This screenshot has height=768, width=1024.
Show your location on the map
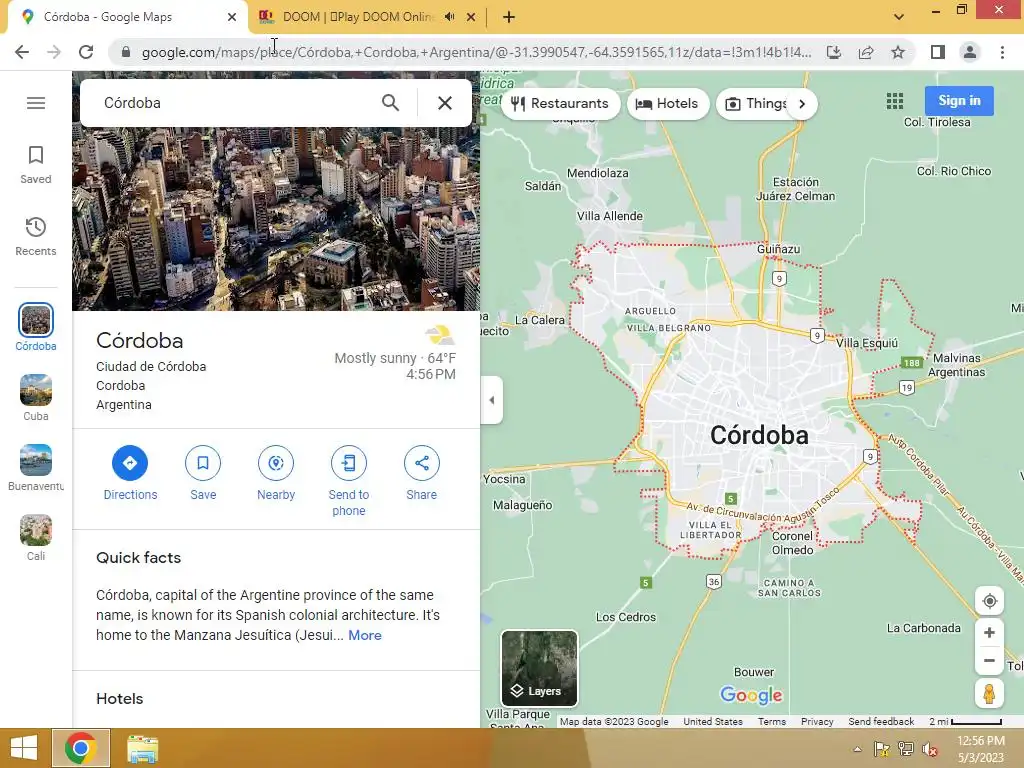(989, 601)
